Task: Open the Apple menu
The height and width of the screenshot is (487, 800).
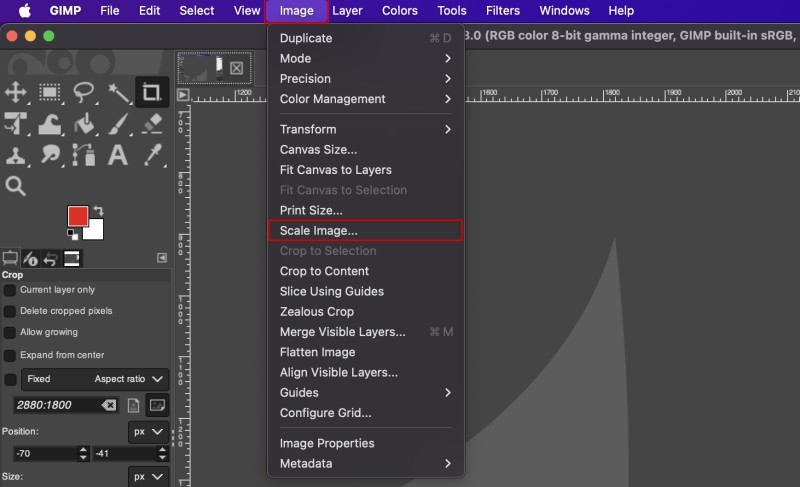Action: pos(24,11)
